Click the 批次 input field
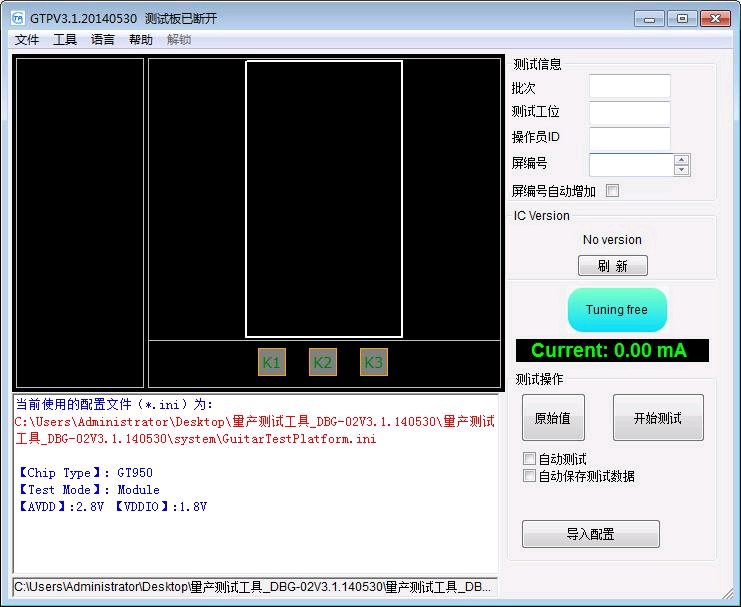Image resolution: width=741 pixels, height=607 pixels. (629, 87)
